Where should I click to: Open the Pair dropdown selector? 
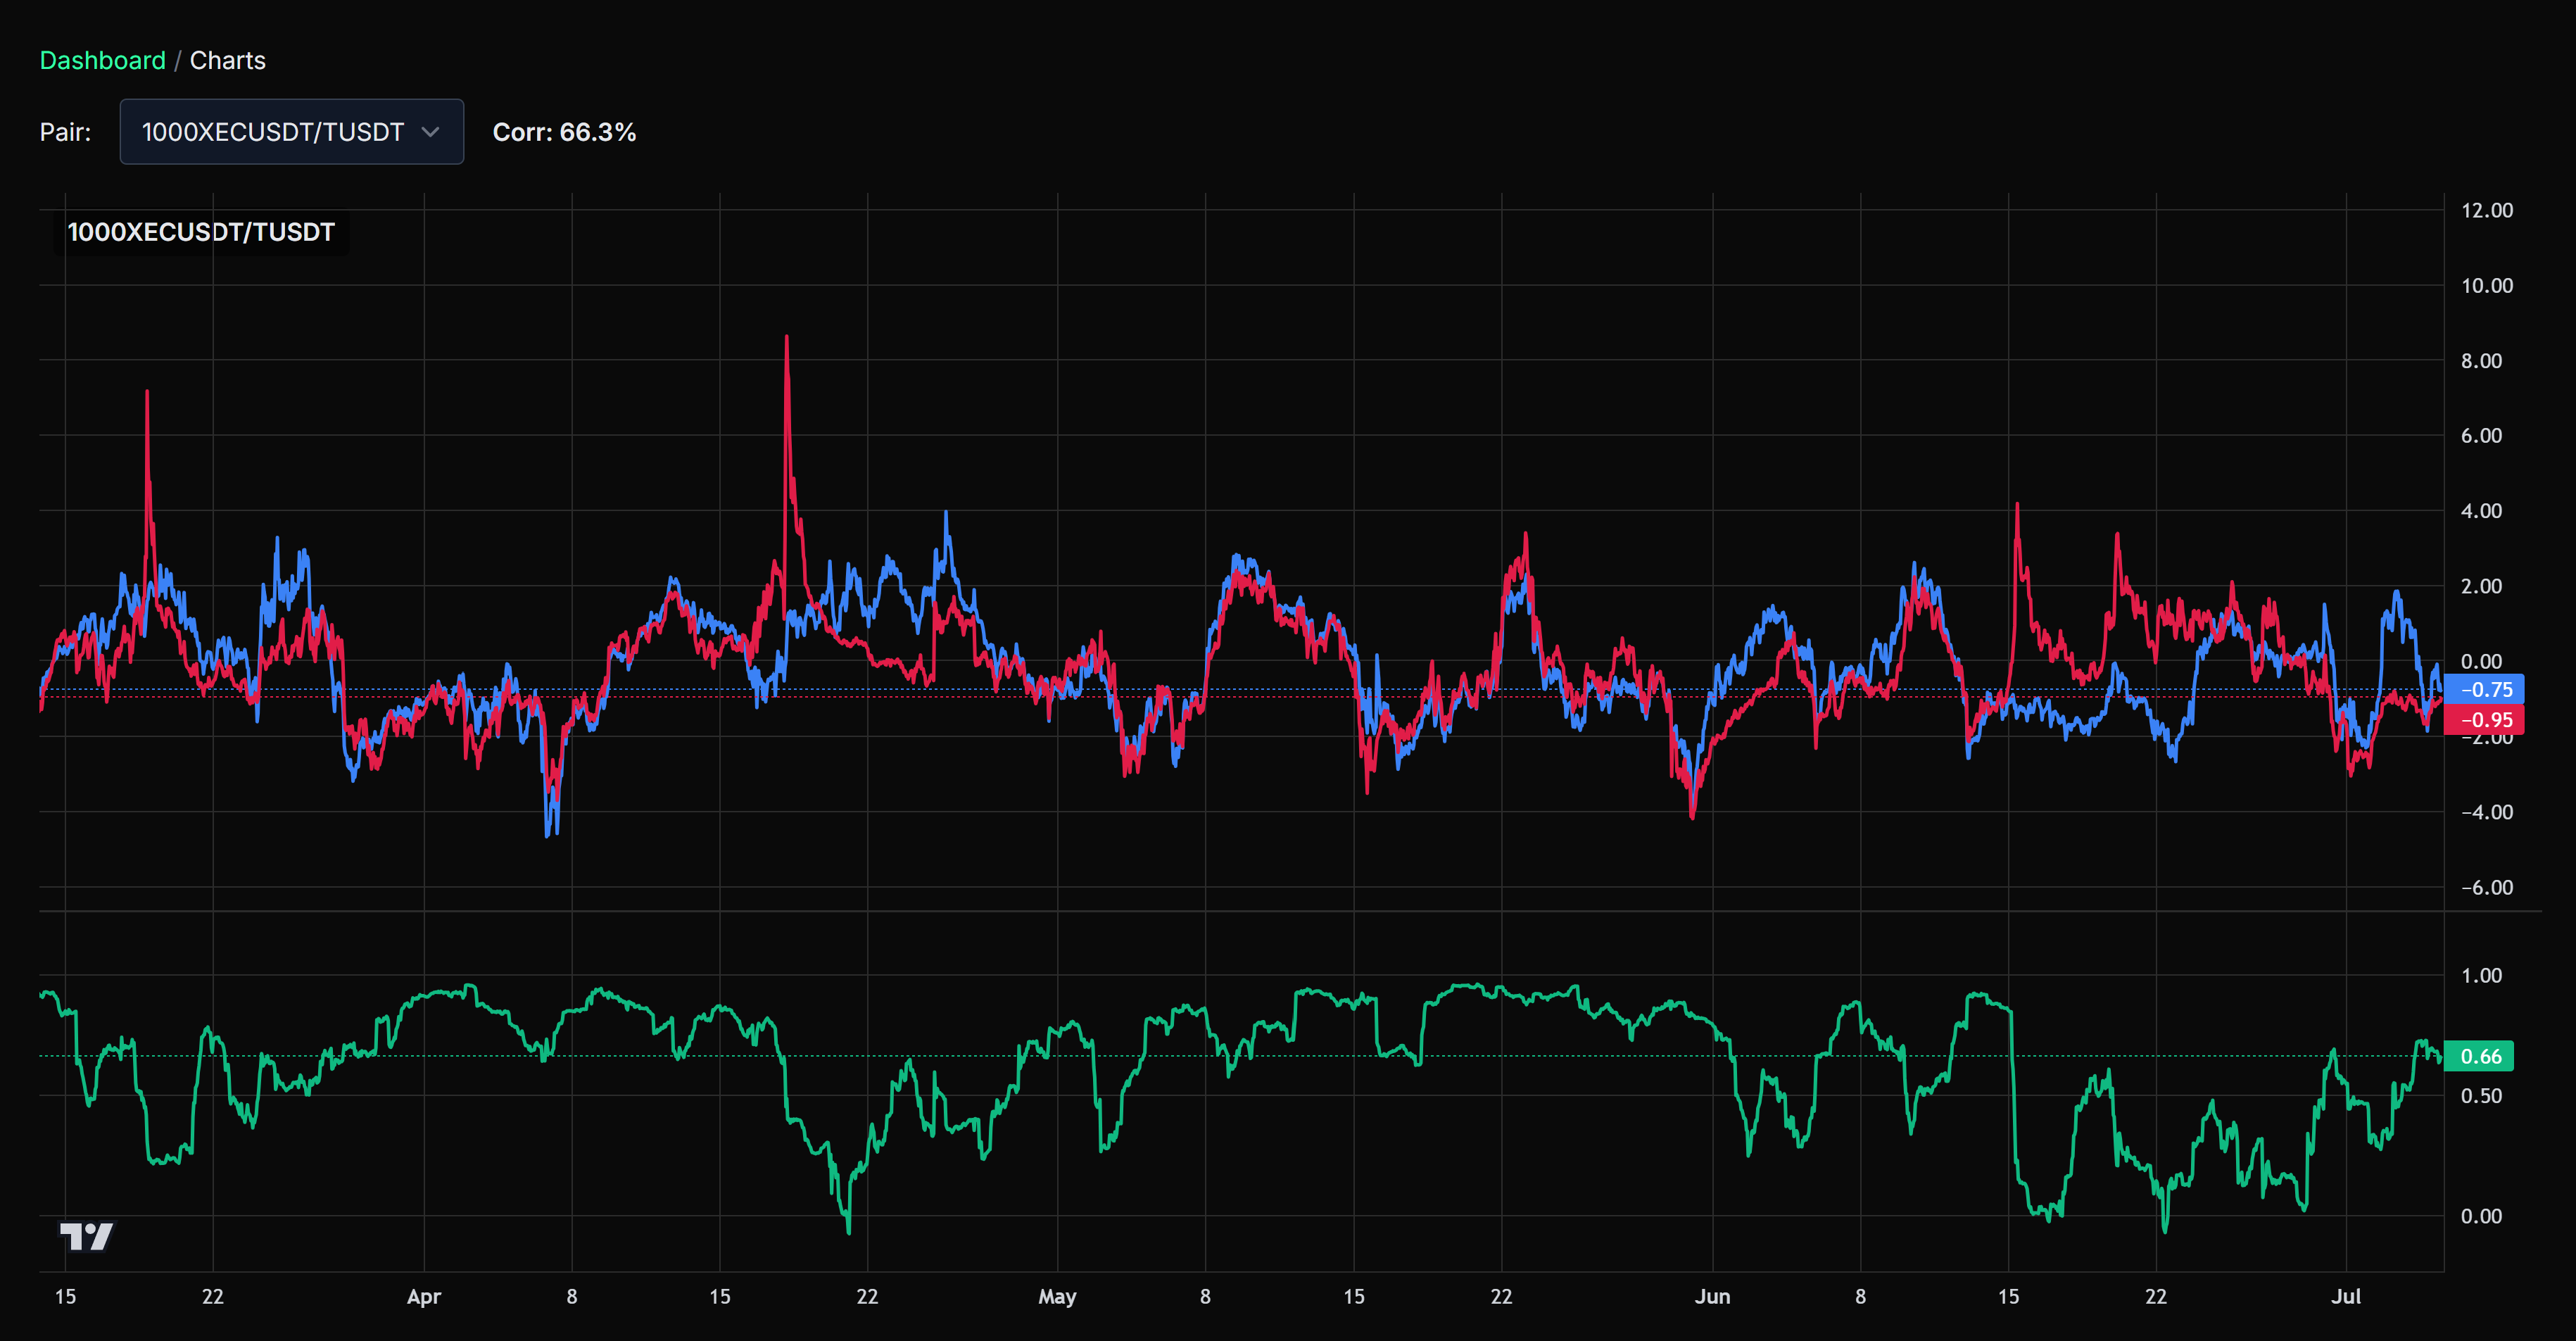(x=291, y=132)
